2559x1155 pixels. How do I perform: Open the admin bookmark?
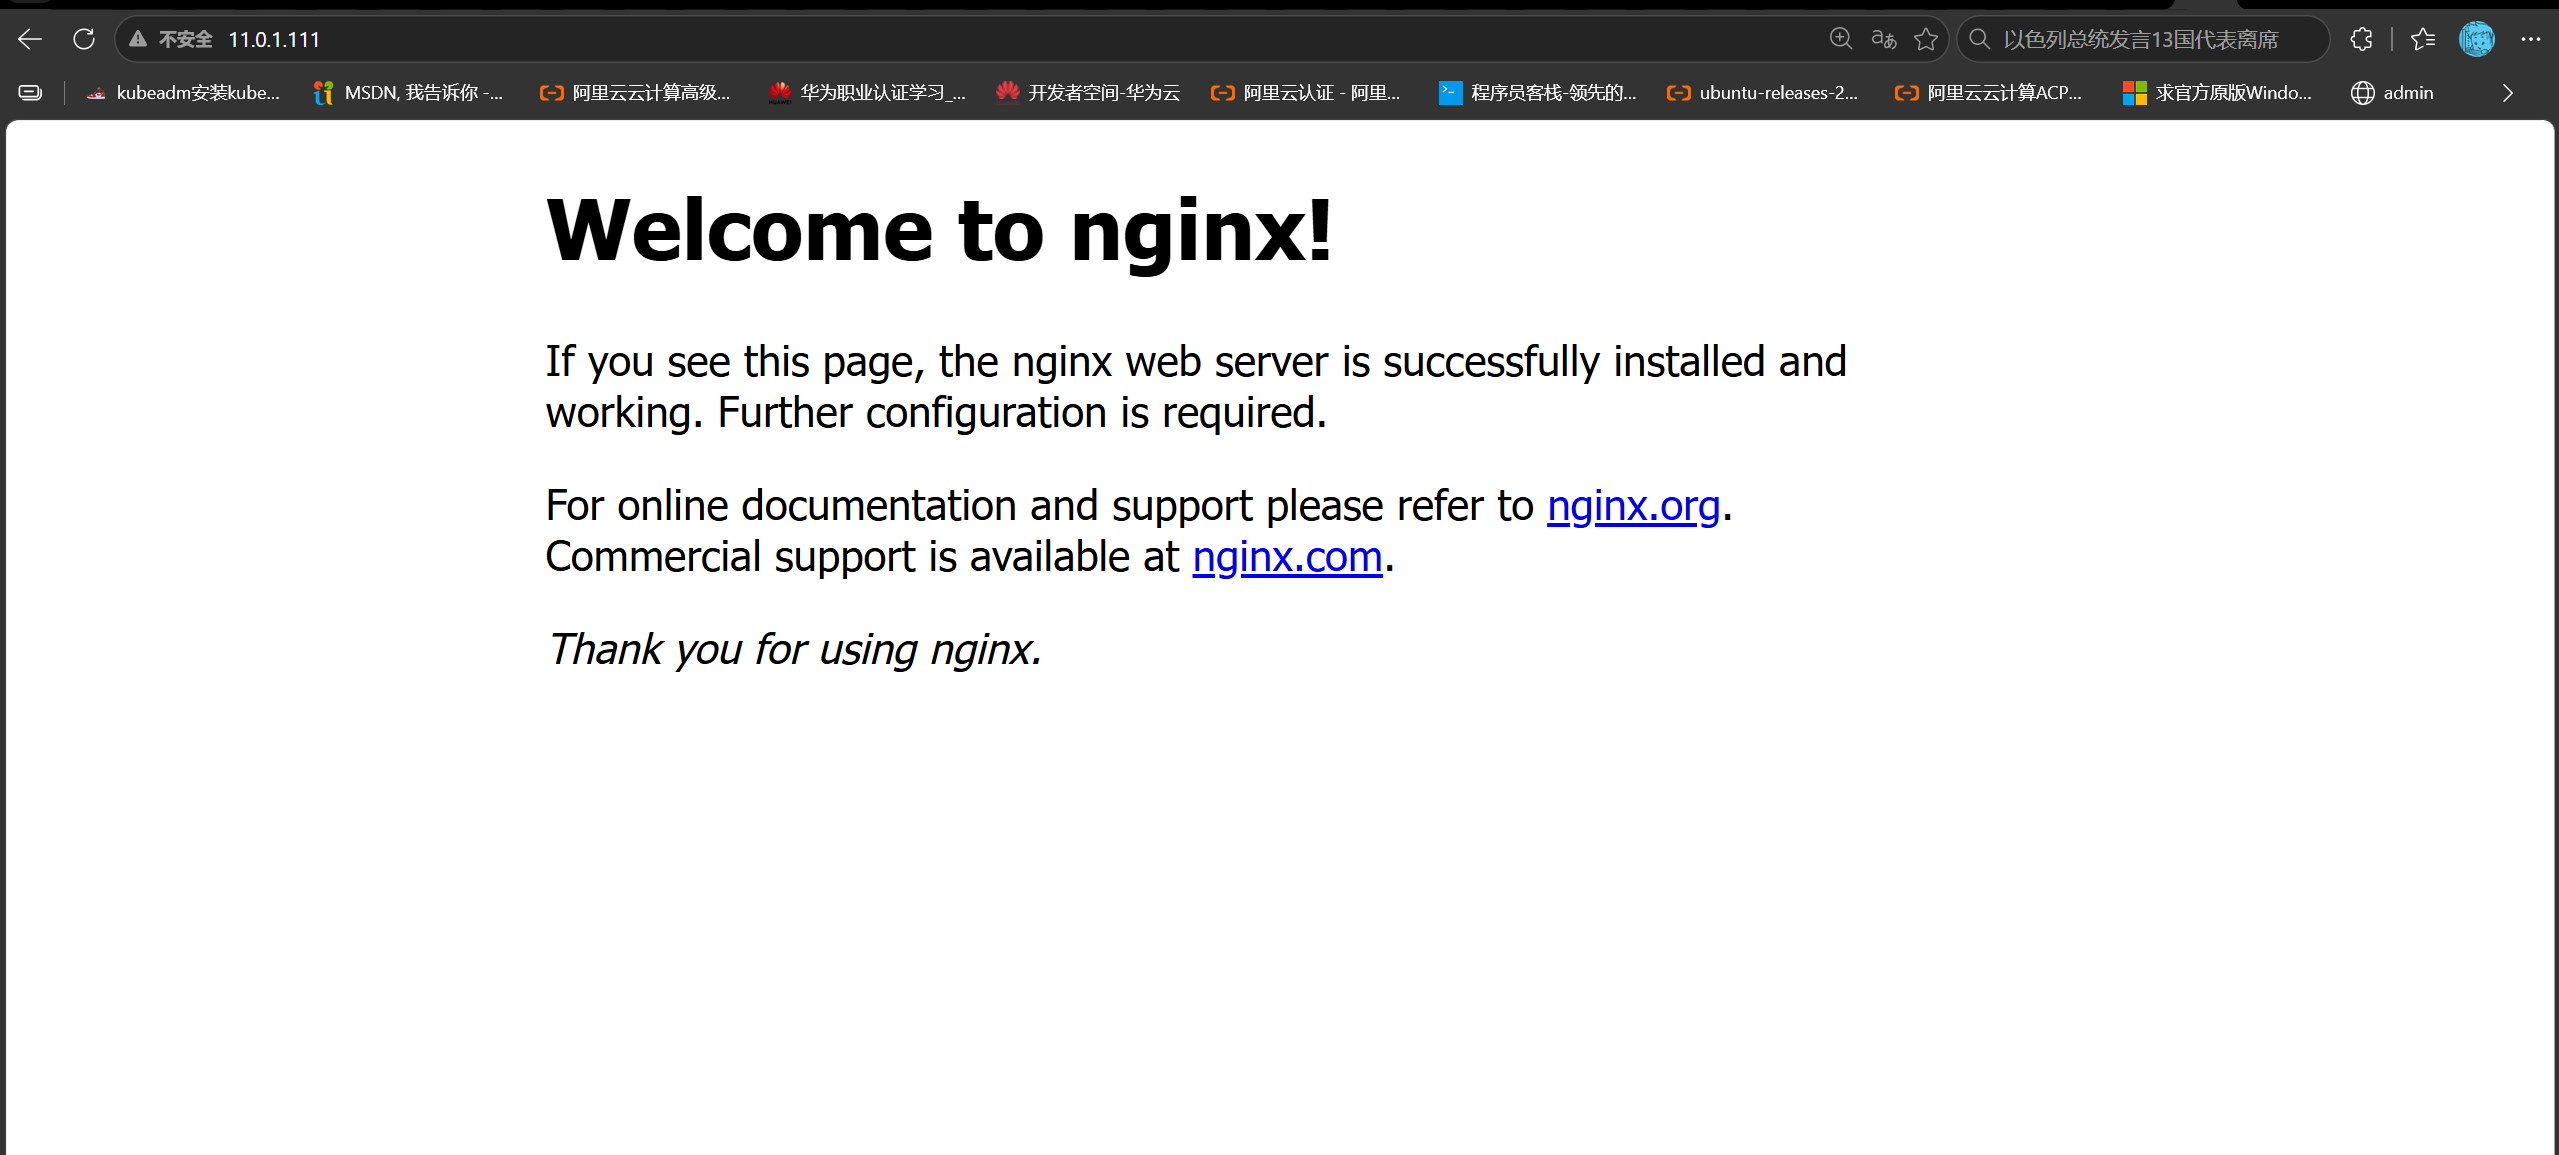(x=2392, y=93)
